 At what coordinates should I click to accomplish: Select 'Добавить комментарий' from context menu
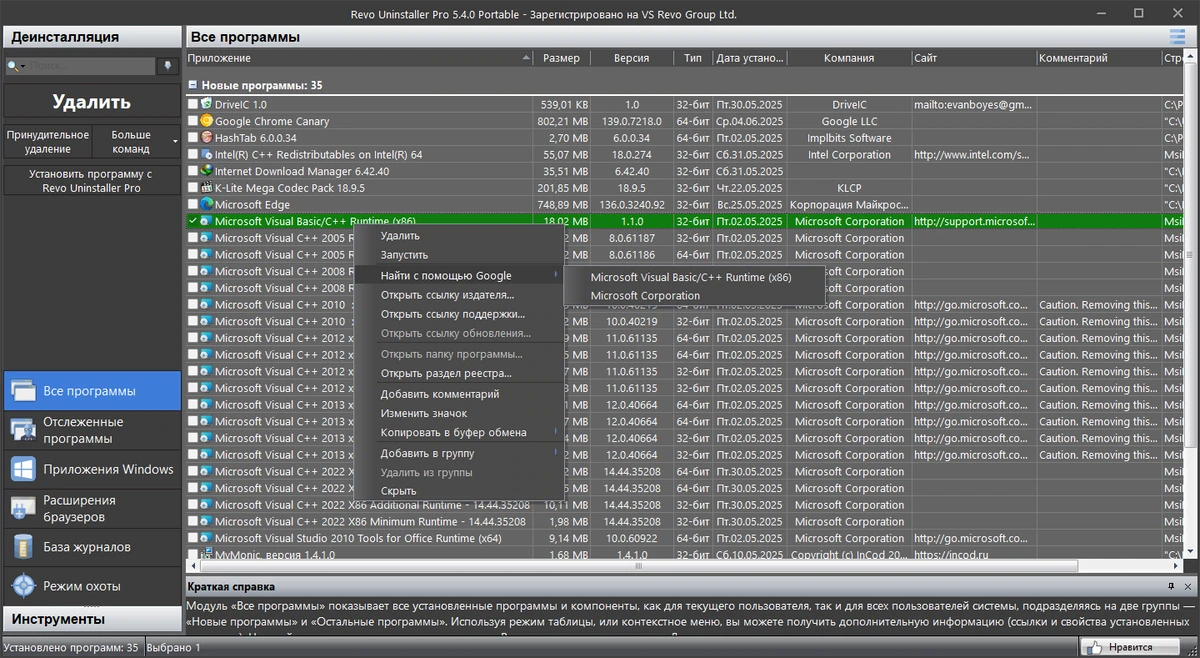coord(440,394)
